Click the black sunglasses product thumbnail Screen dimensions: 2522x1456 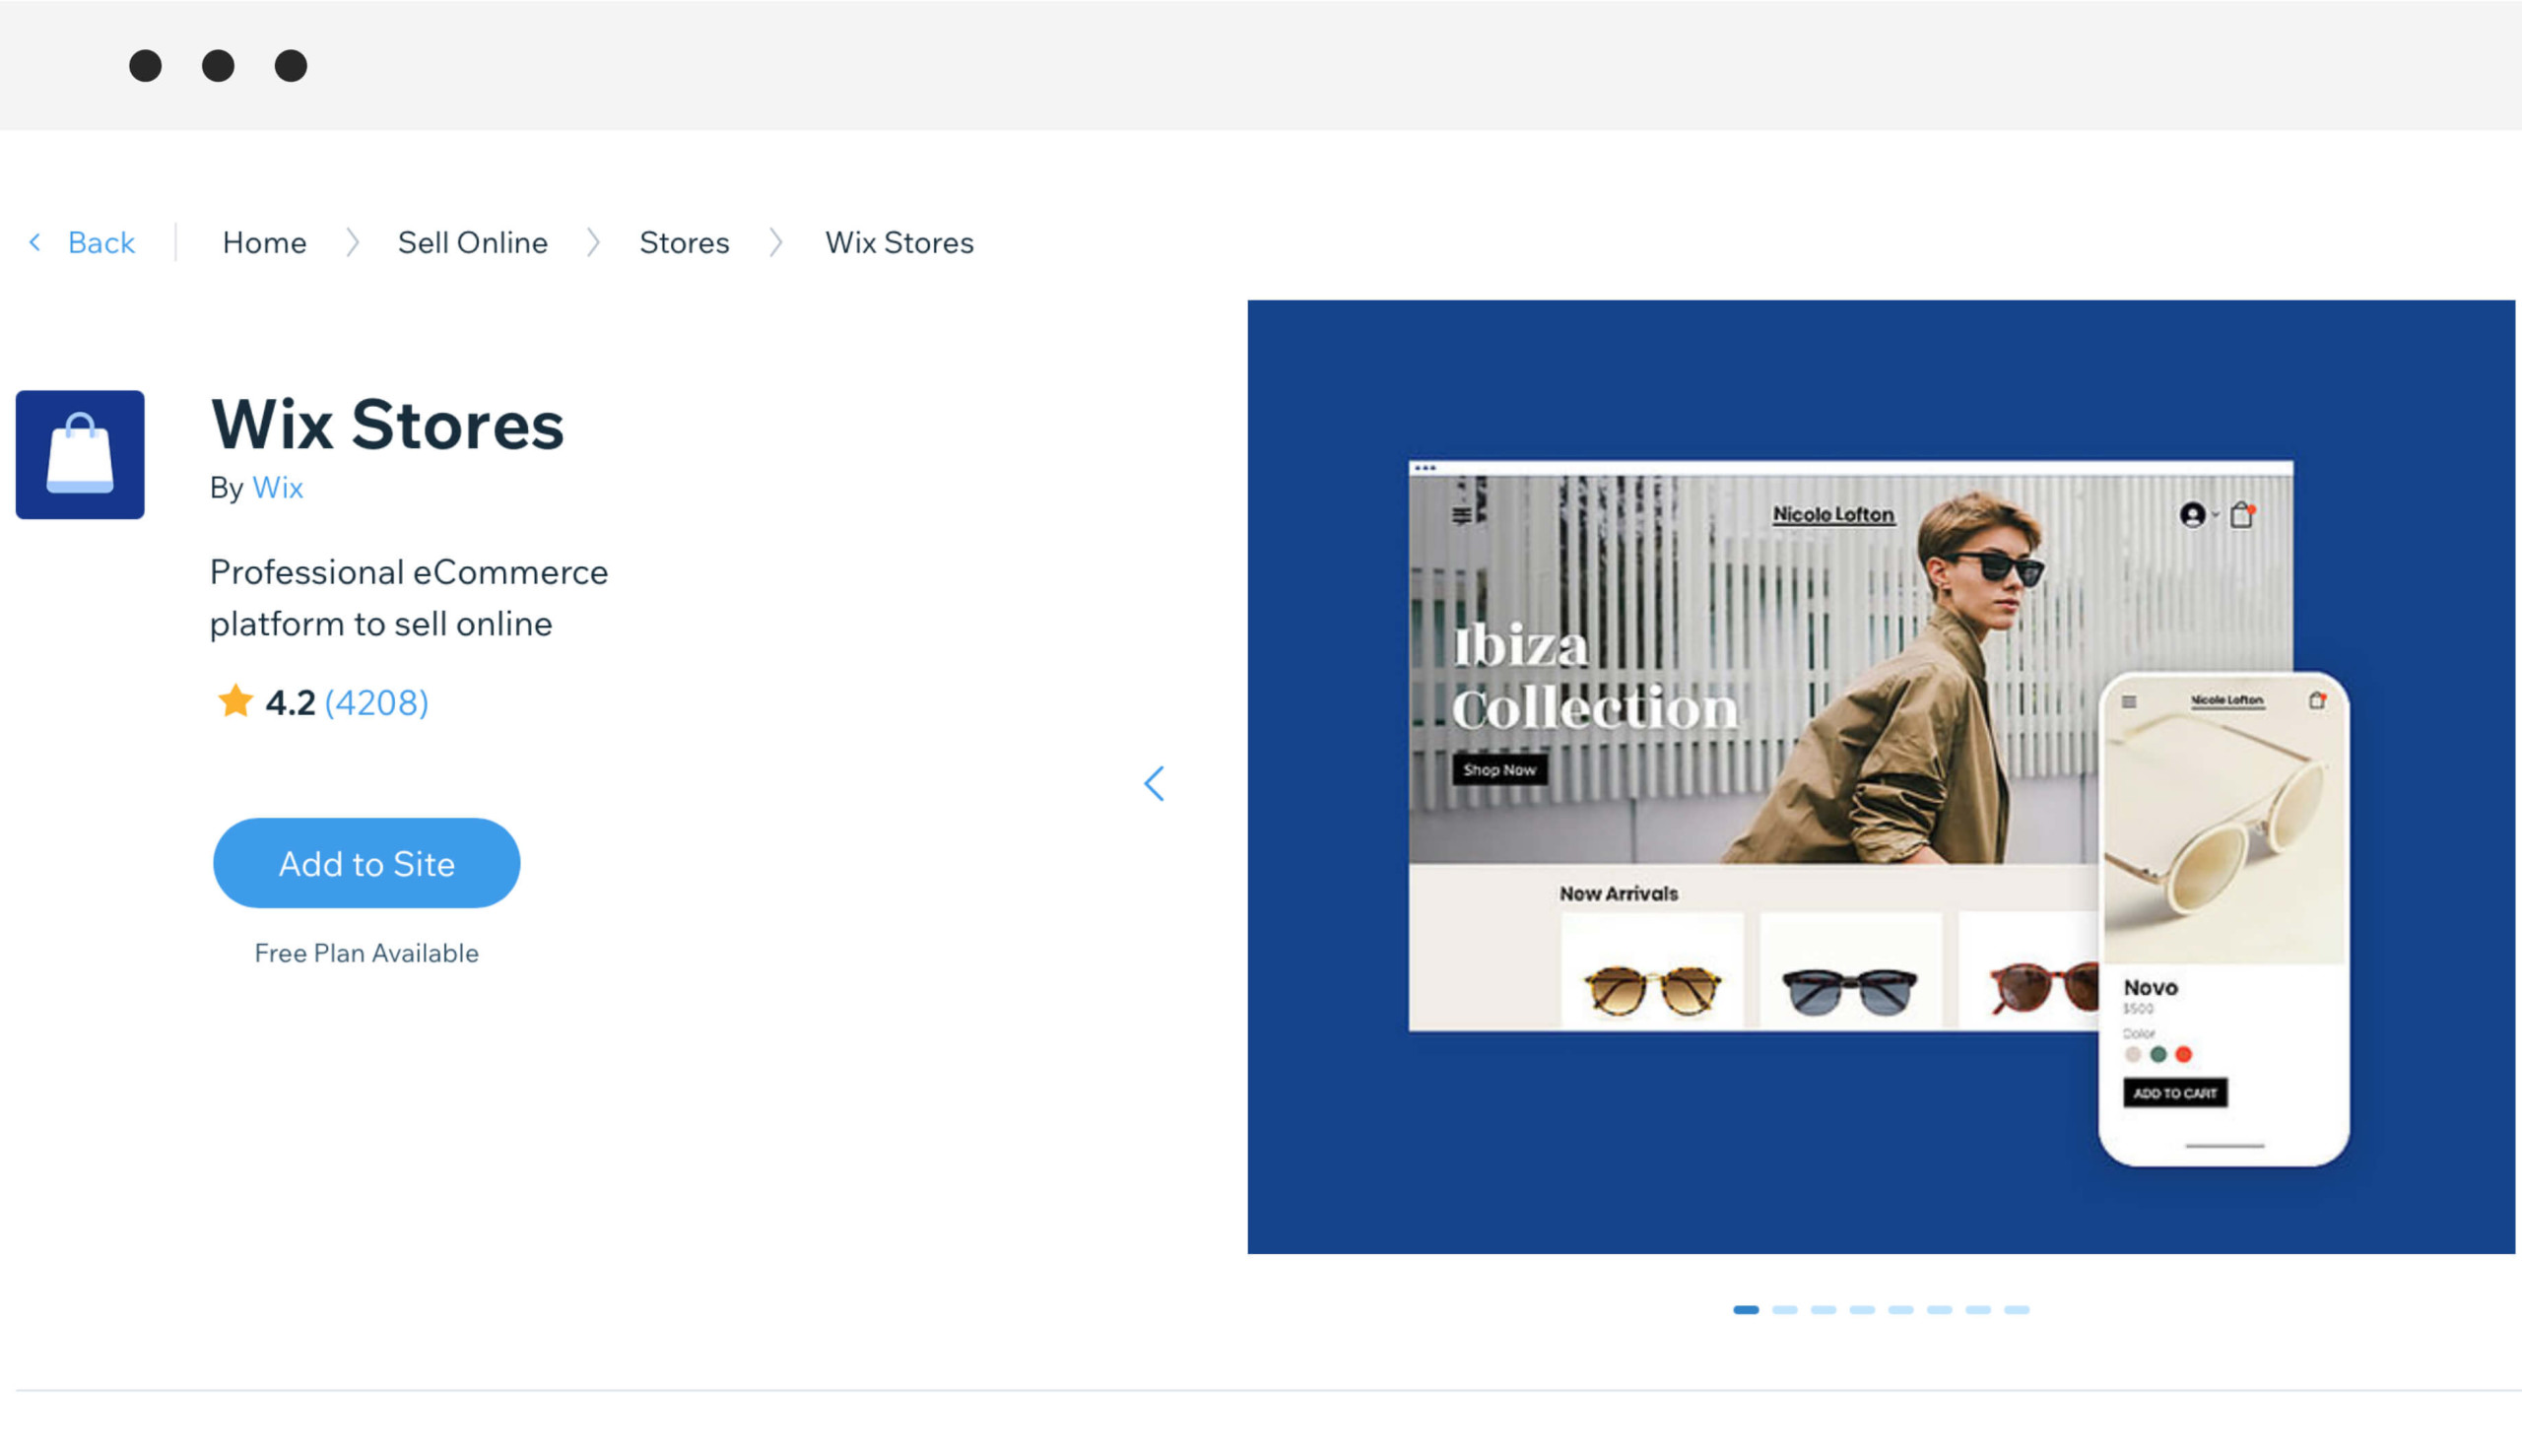1850,971
